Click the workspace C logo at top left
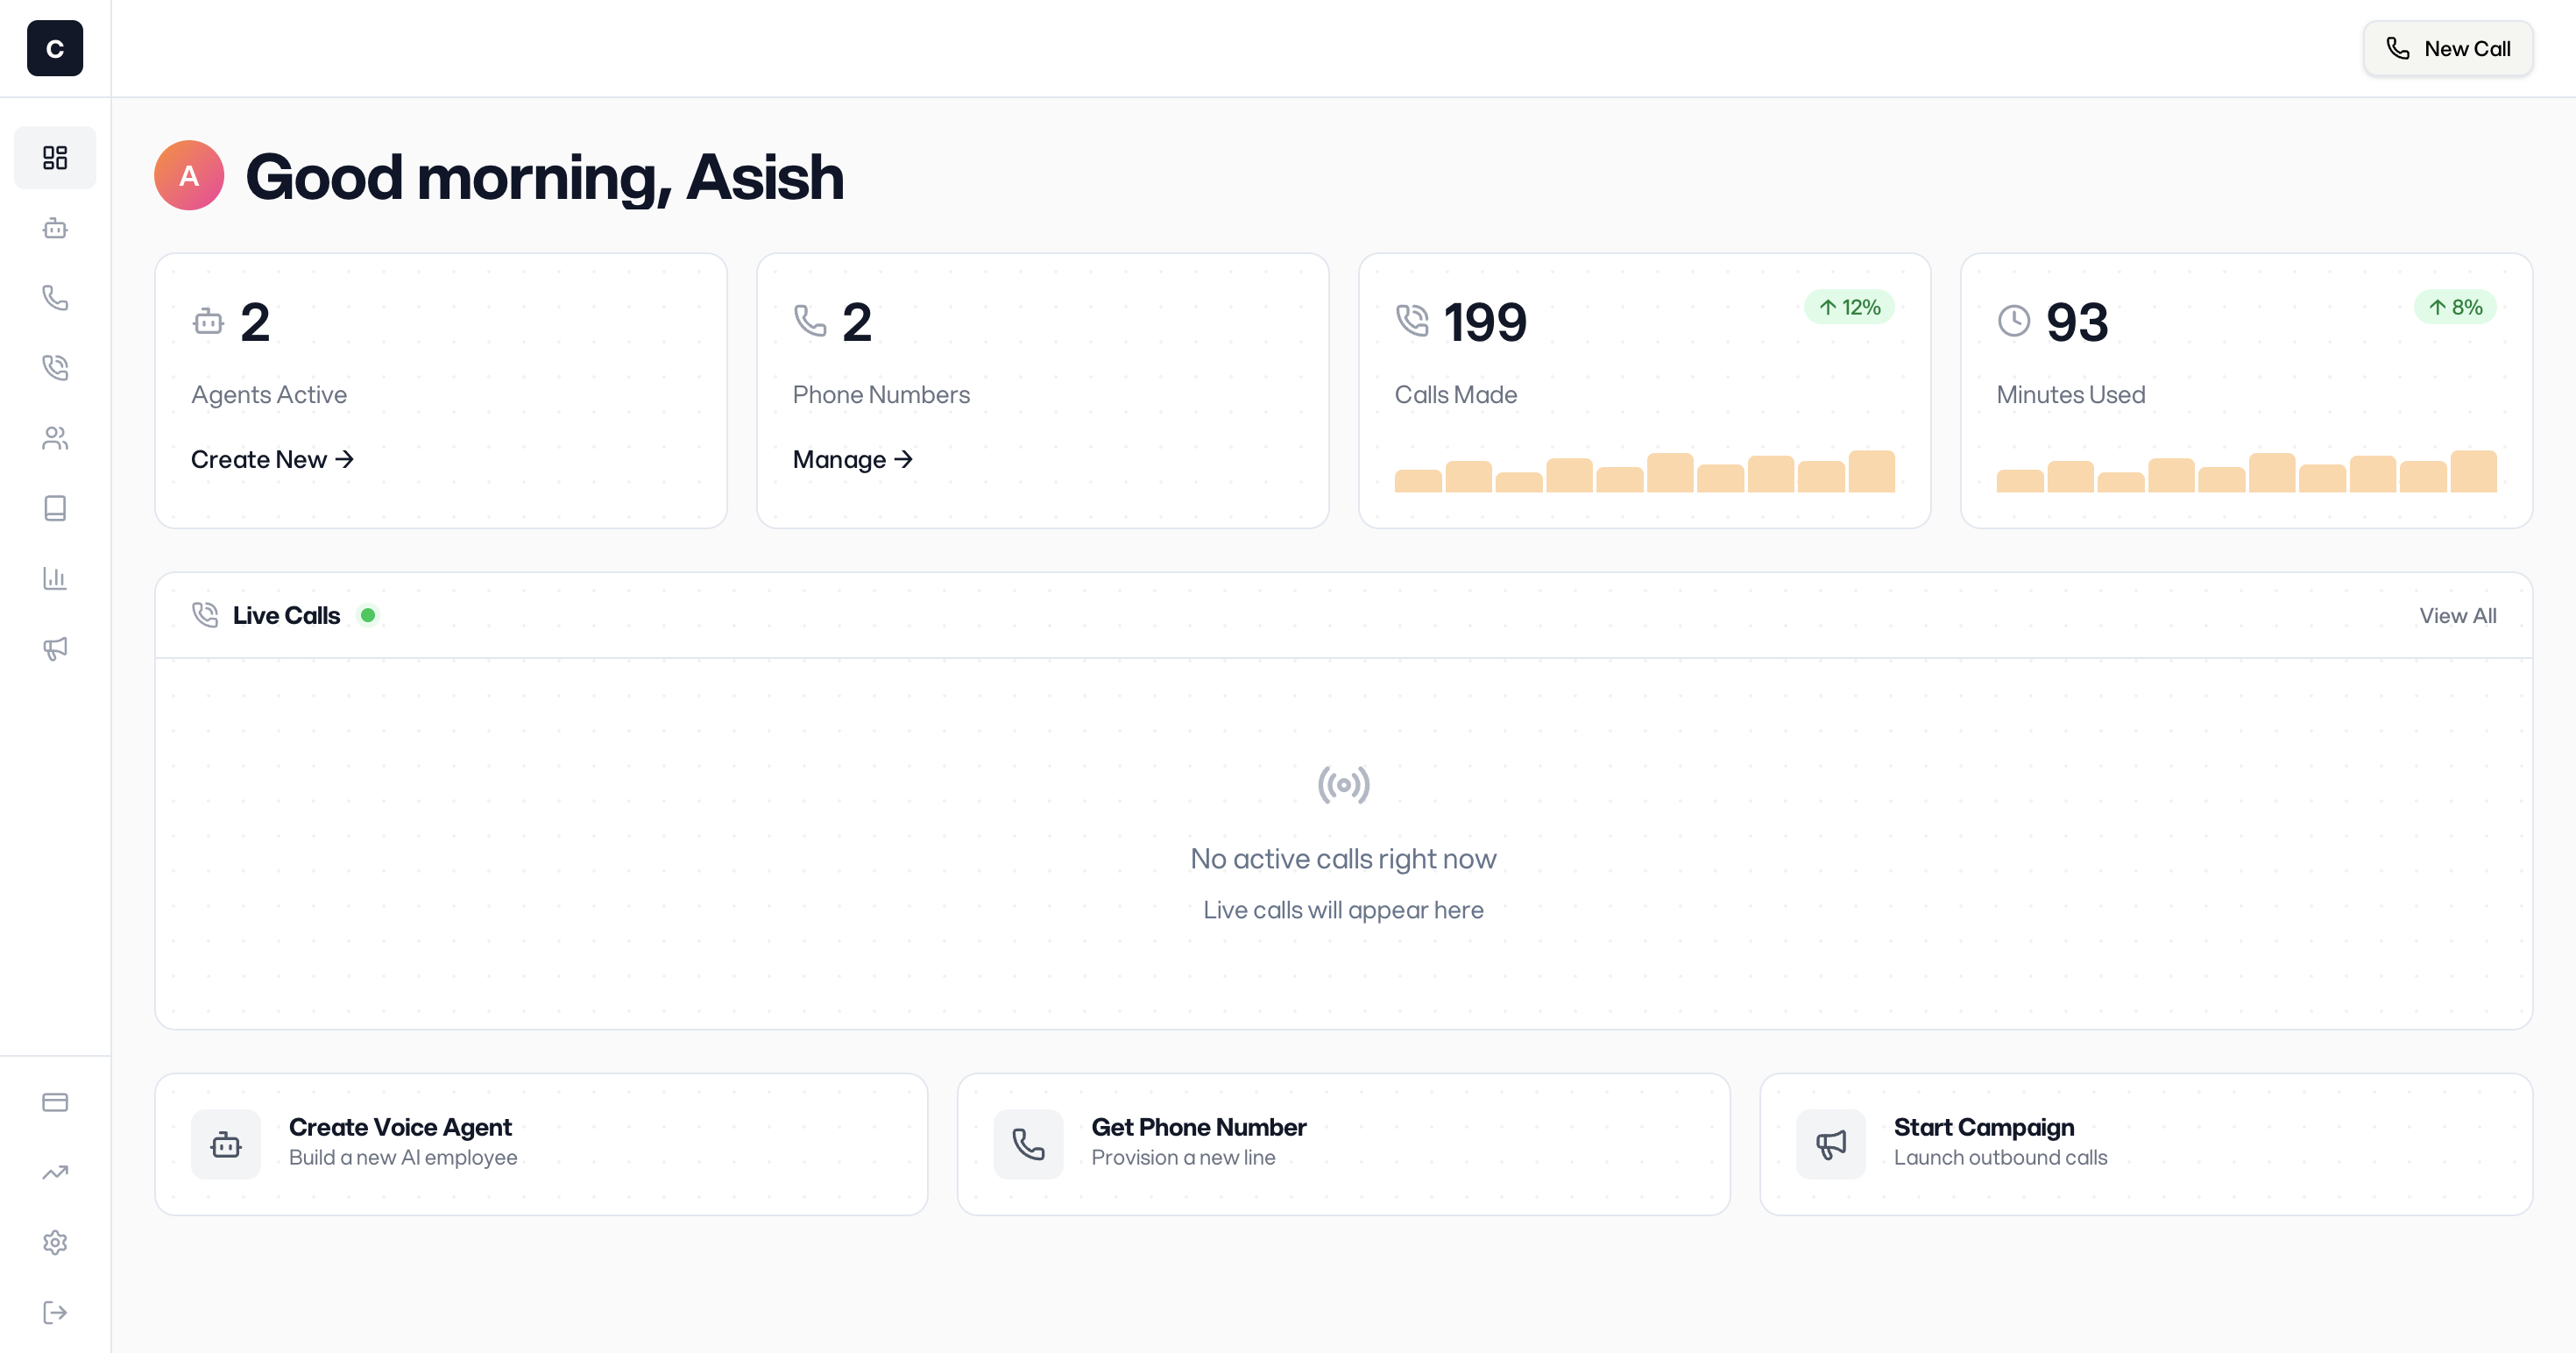2576x1353 pixels. pyautogui.click(x=55, y=48)
